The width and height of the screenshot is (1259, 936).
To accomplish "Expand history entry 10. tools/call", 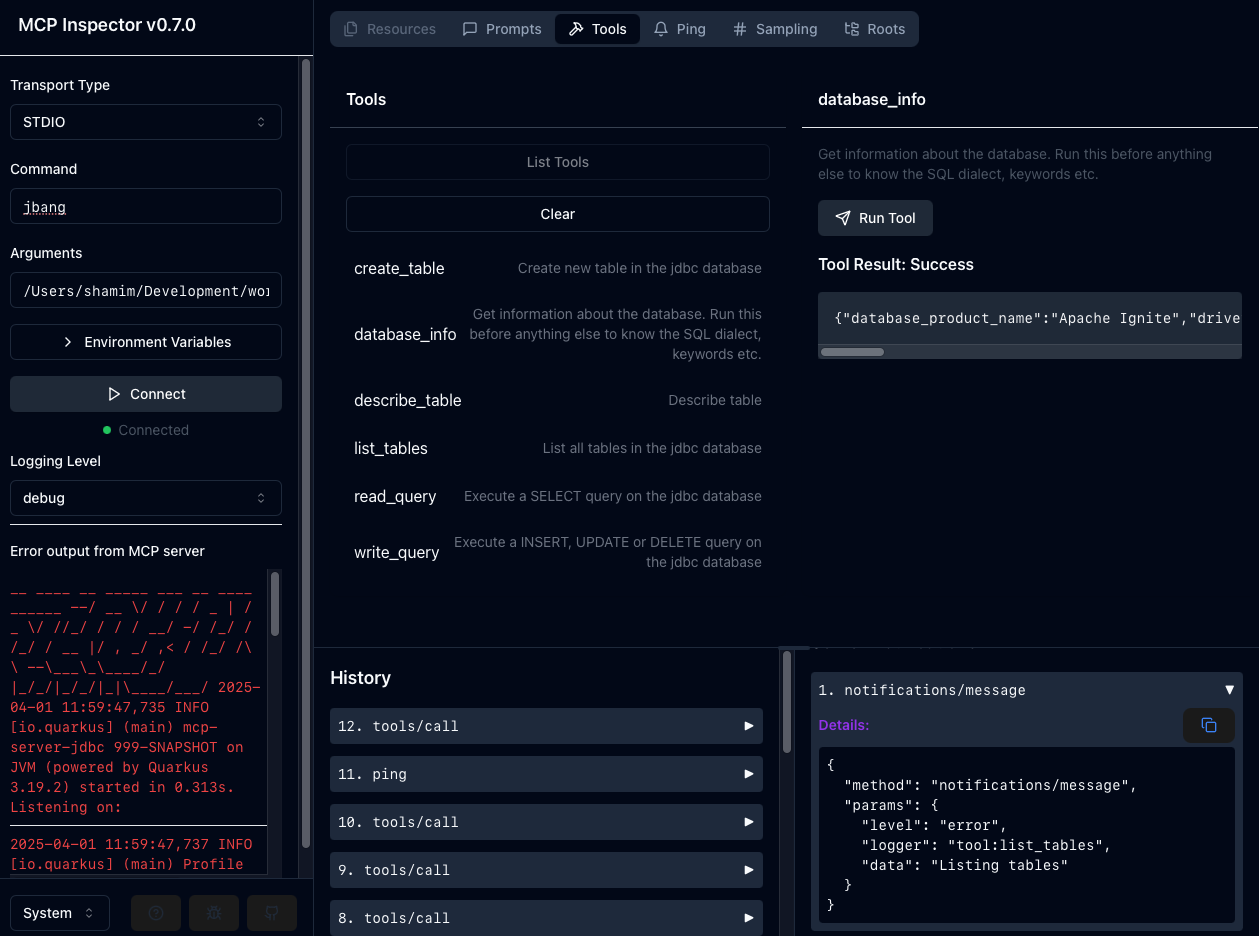I will coord(546,822).
